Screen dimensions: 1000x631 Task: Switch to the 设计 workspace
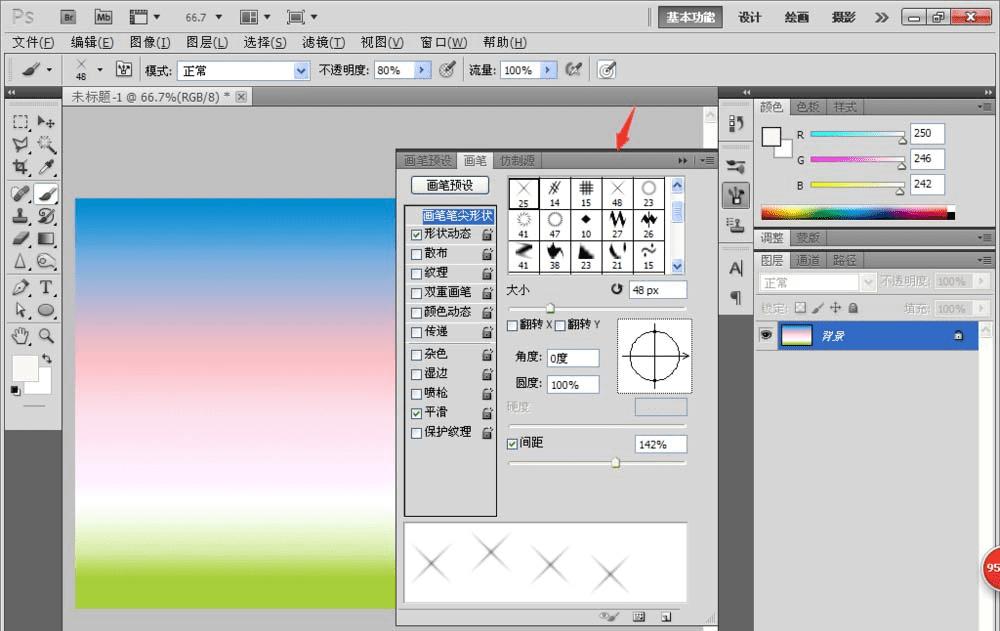point(749,17)
